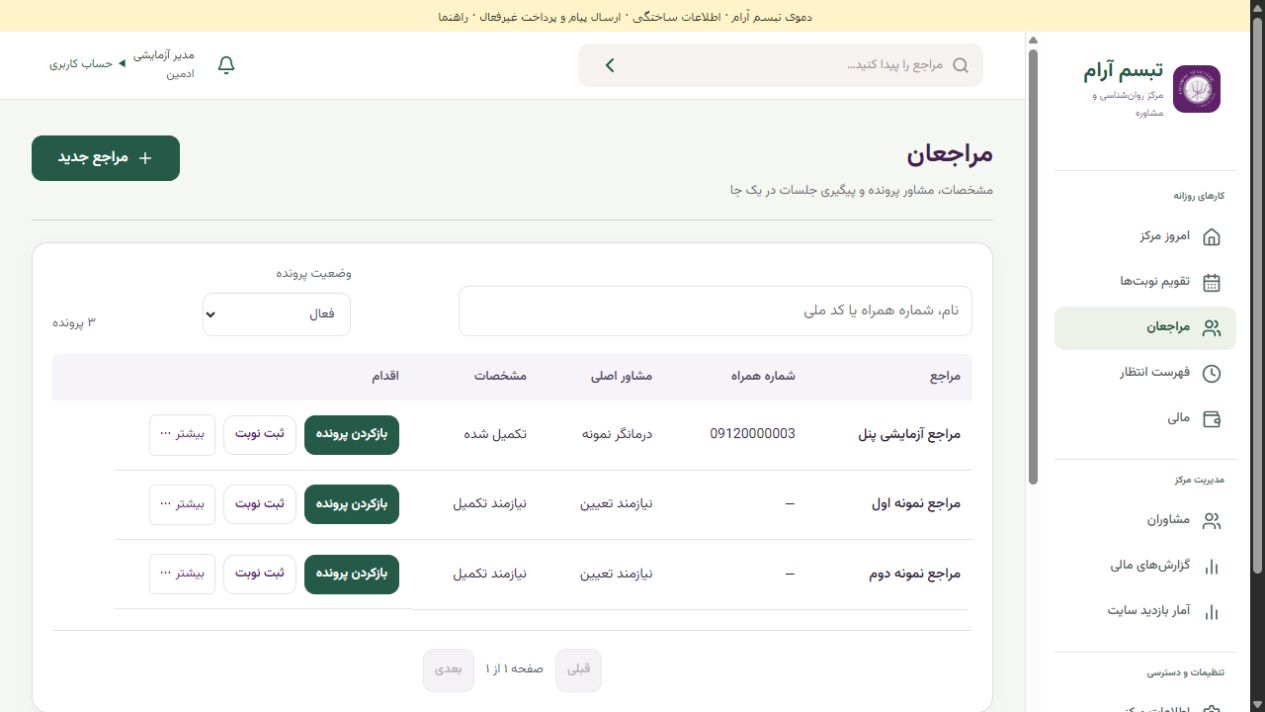Open بیشتر menu for مراجع نمونه دوم
The height and width of the screenshot is (712, 1265).
(182, 574)
